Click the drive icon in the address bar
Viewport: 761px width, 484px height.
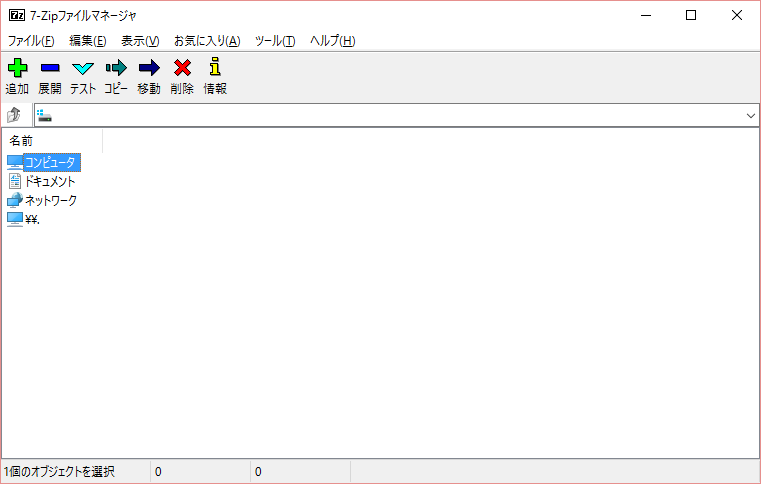[x=44, y=116]
